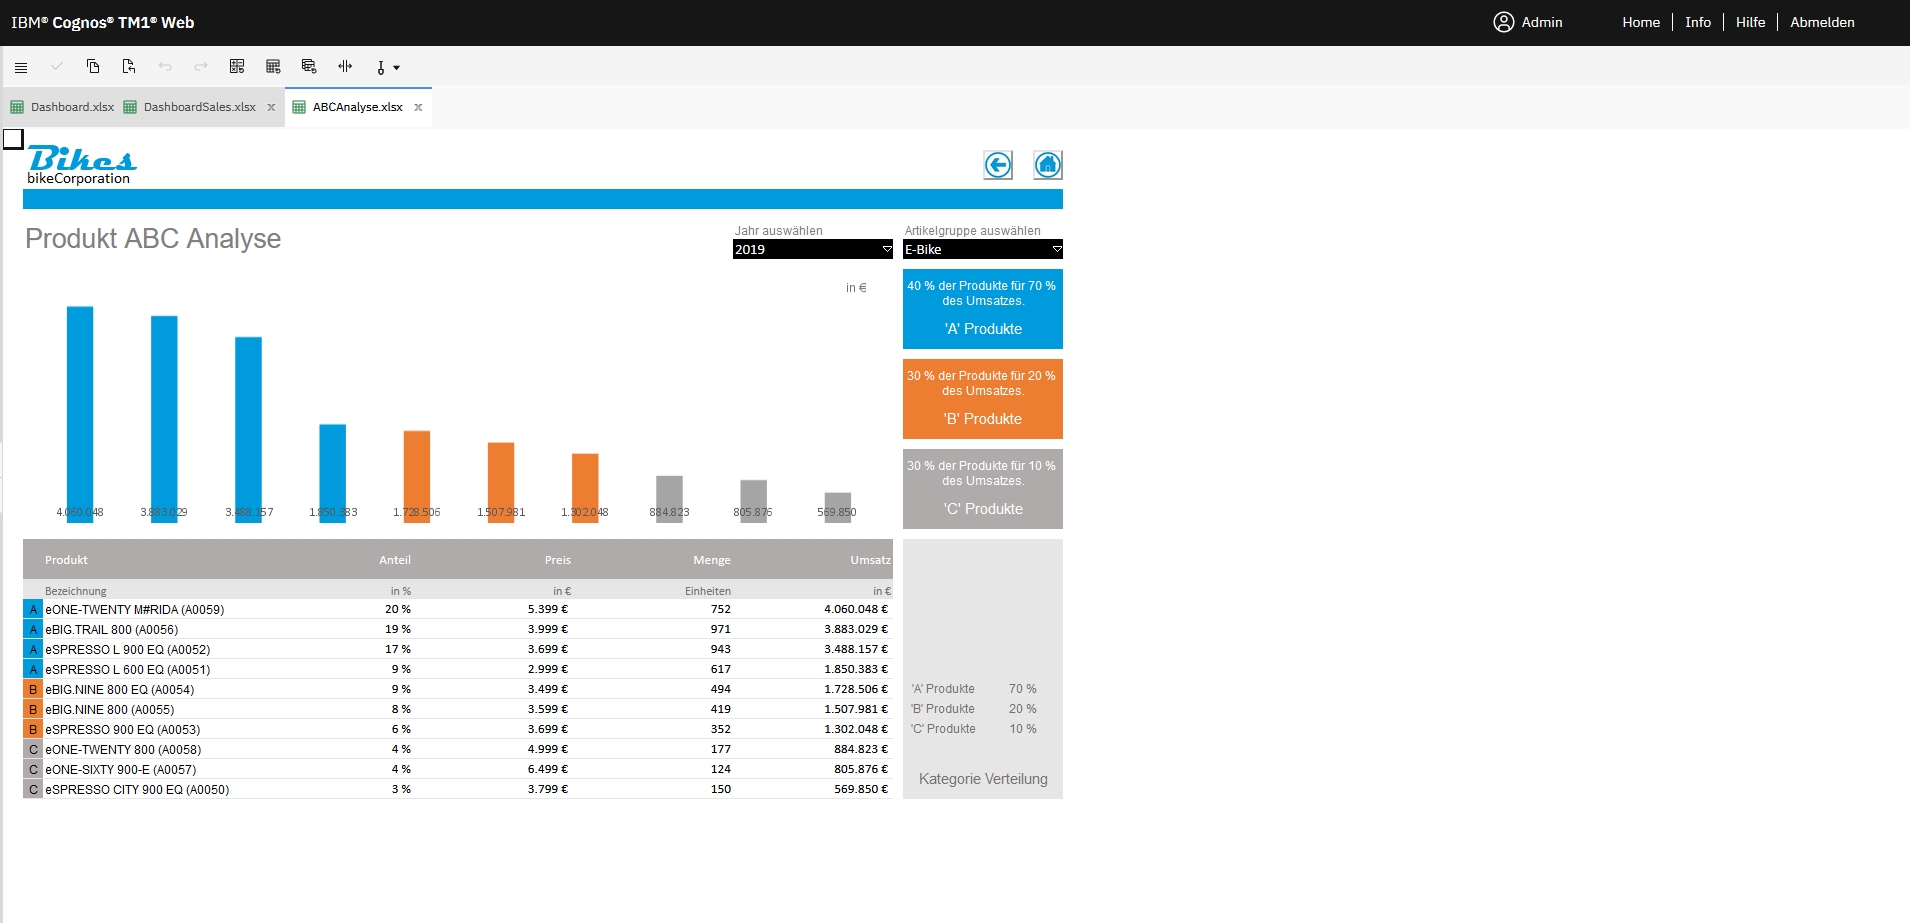This screenshot has height=923, width=1910.
Task: Click the Anteil column header
Action: 395,560
